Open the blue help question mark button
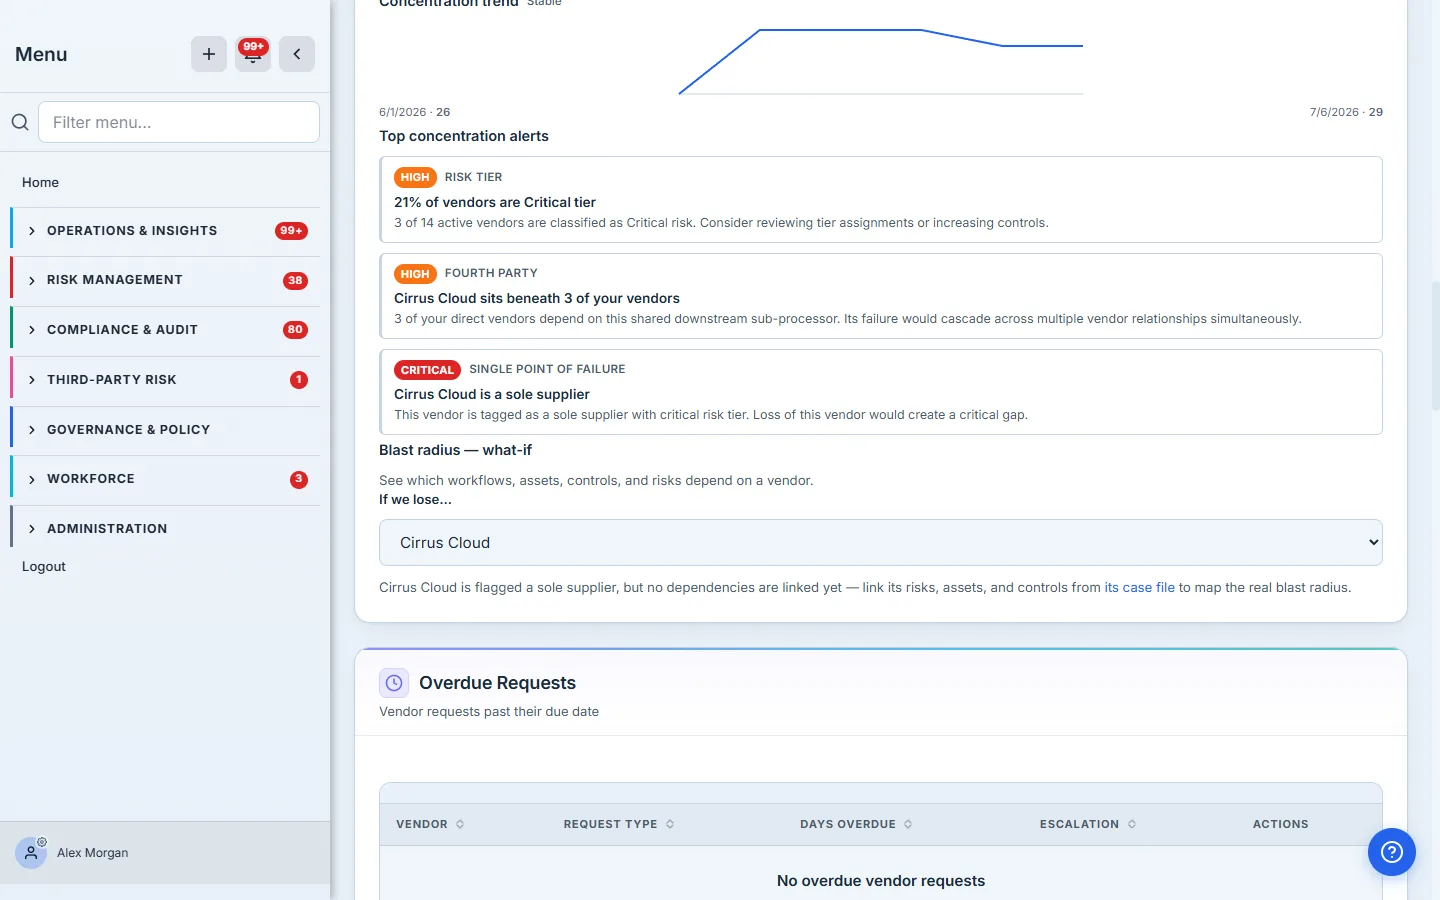This screenshot has width=1440, height=900. click(x=1392, y=852)
